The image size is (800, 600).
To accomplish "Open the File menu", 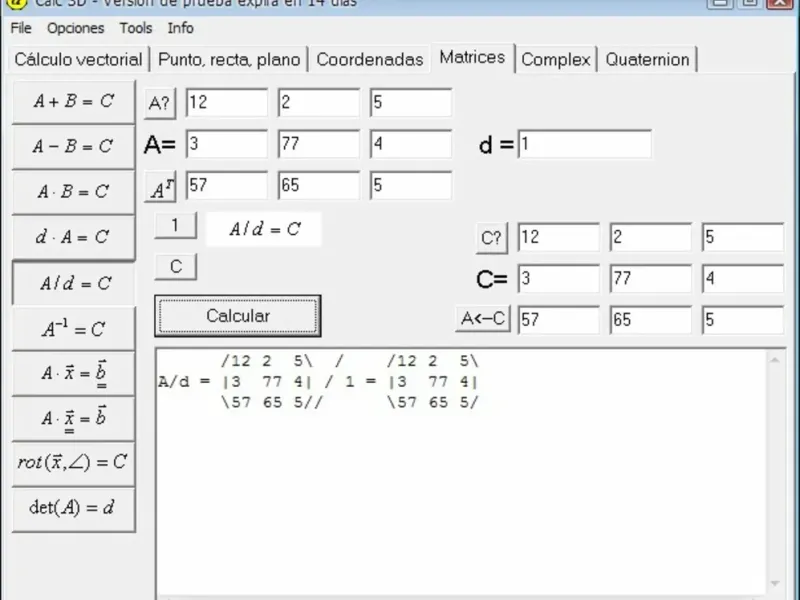I will (x=21, y=28).
